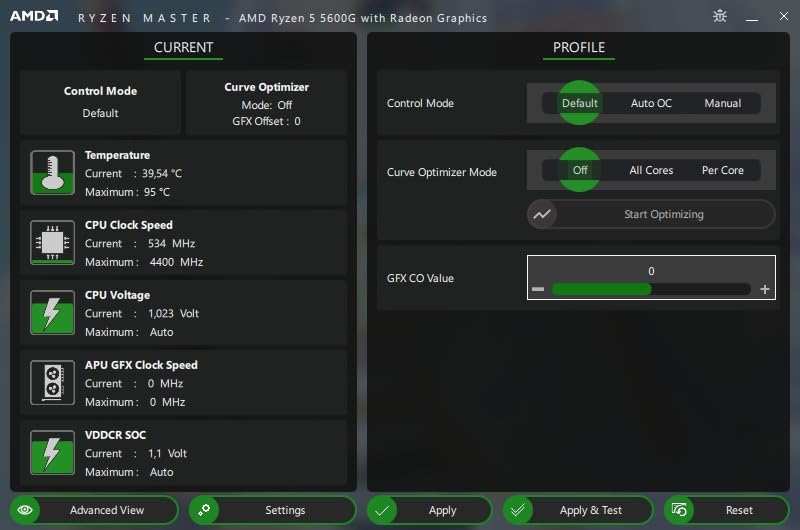The image size is (800, 530).
Task: Click the current temperature value 39,54 °C
Action: (162, 173)
